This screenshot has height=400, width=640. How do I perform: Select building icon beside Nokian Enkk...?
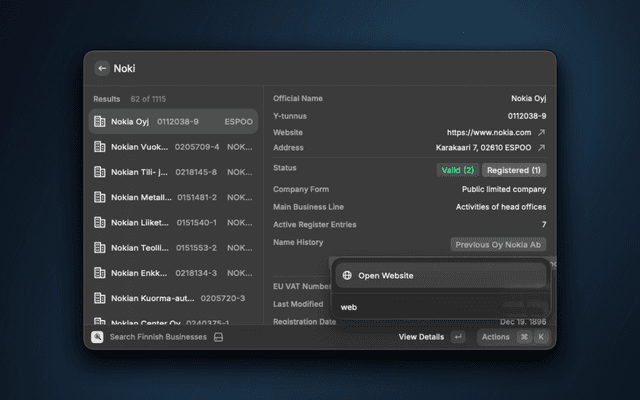pos(100,273)
